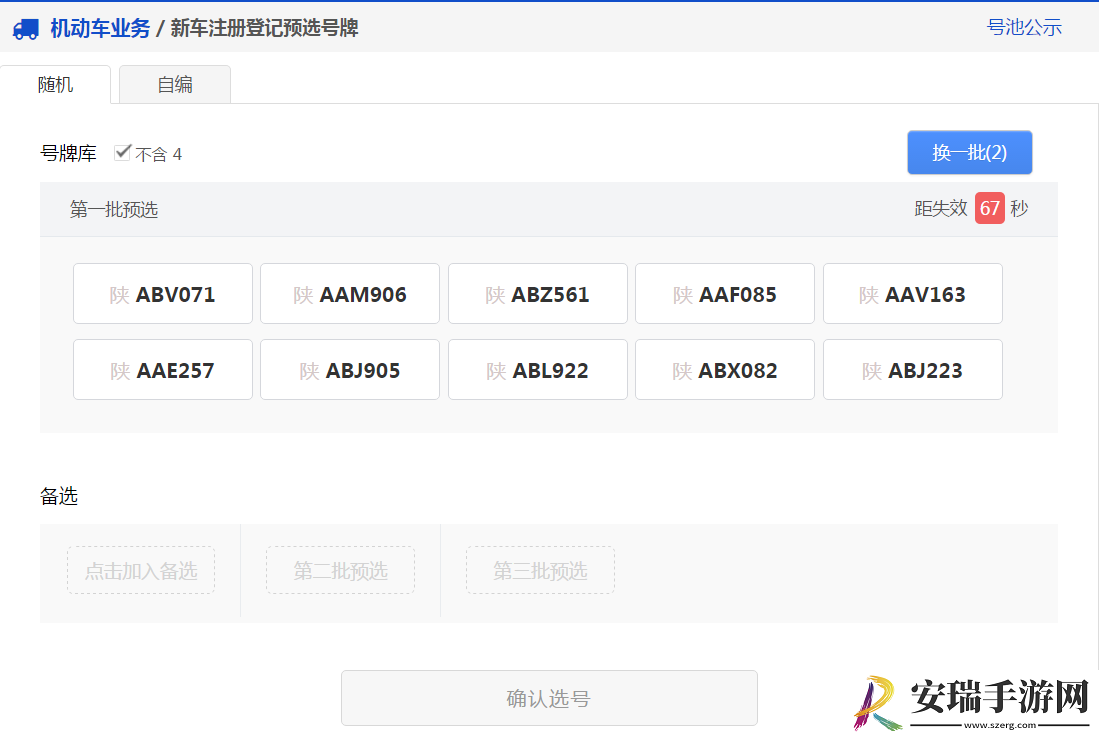Viewport: 1100px width, 737px height.
Task: Click the red 67 countdown badge
Action: click(x=989, y=208)
